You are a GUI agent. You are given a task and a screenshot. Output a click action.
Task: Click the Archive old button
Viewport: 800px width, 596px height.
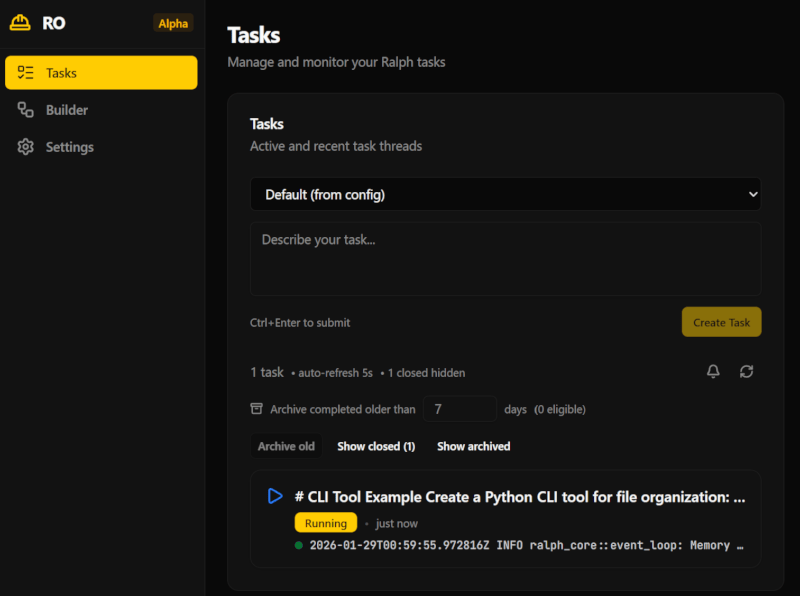[x=286, y=446]
